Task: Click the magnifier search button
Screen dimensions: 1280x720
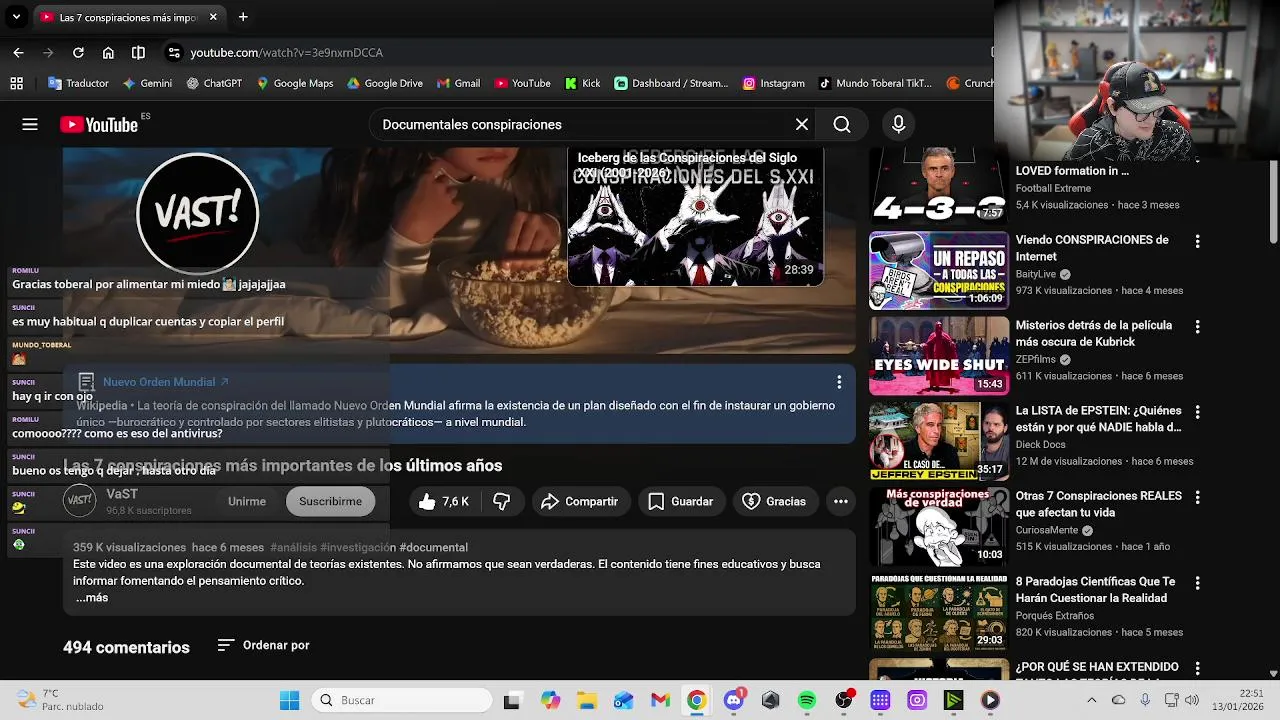Action: tap(842, 124)
